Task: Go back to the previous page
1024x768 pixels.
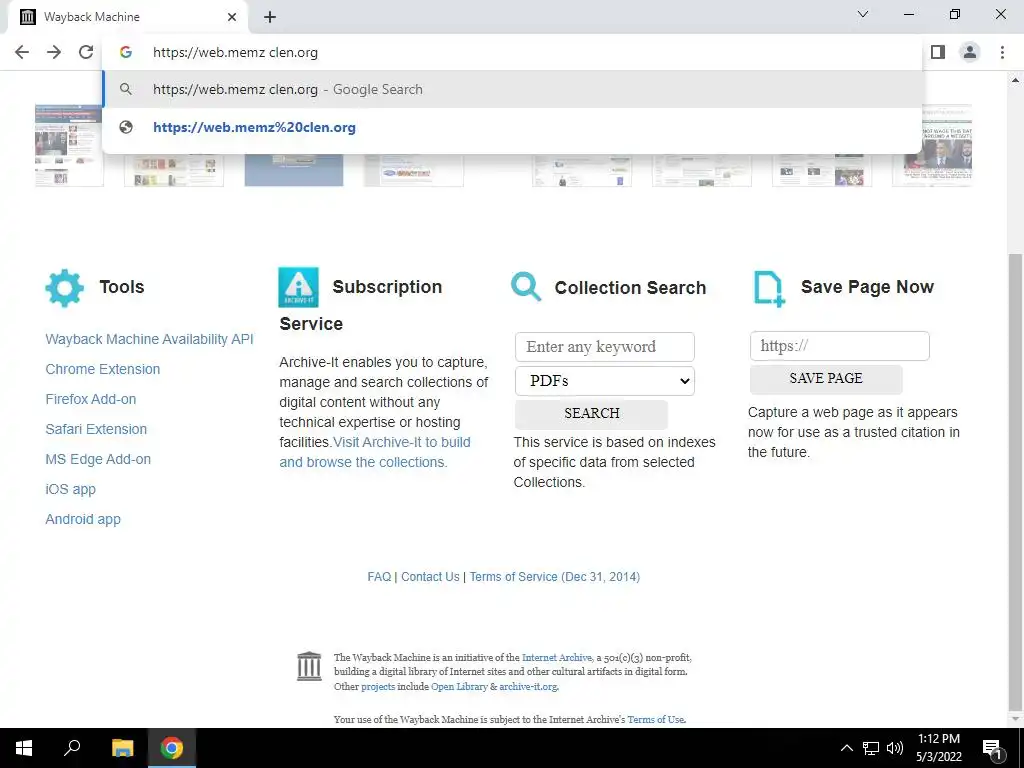Action: [x=22, y=52]
